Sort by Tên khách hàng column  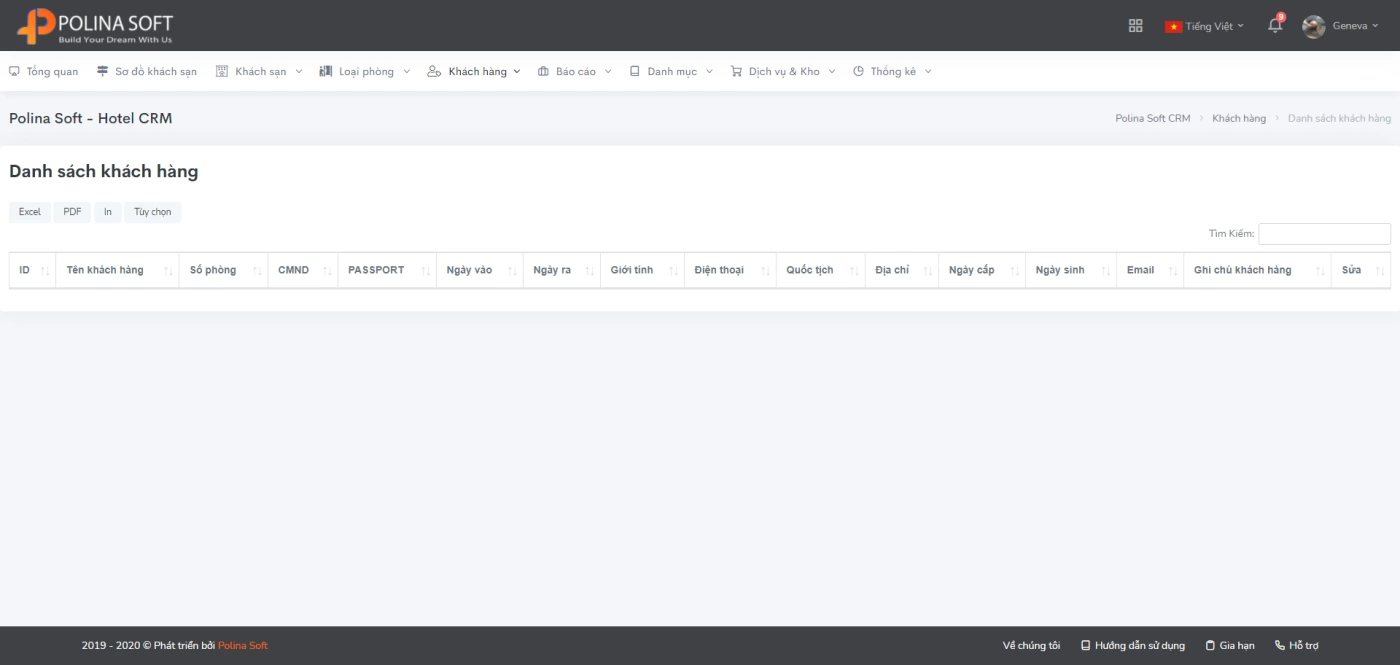118,270
